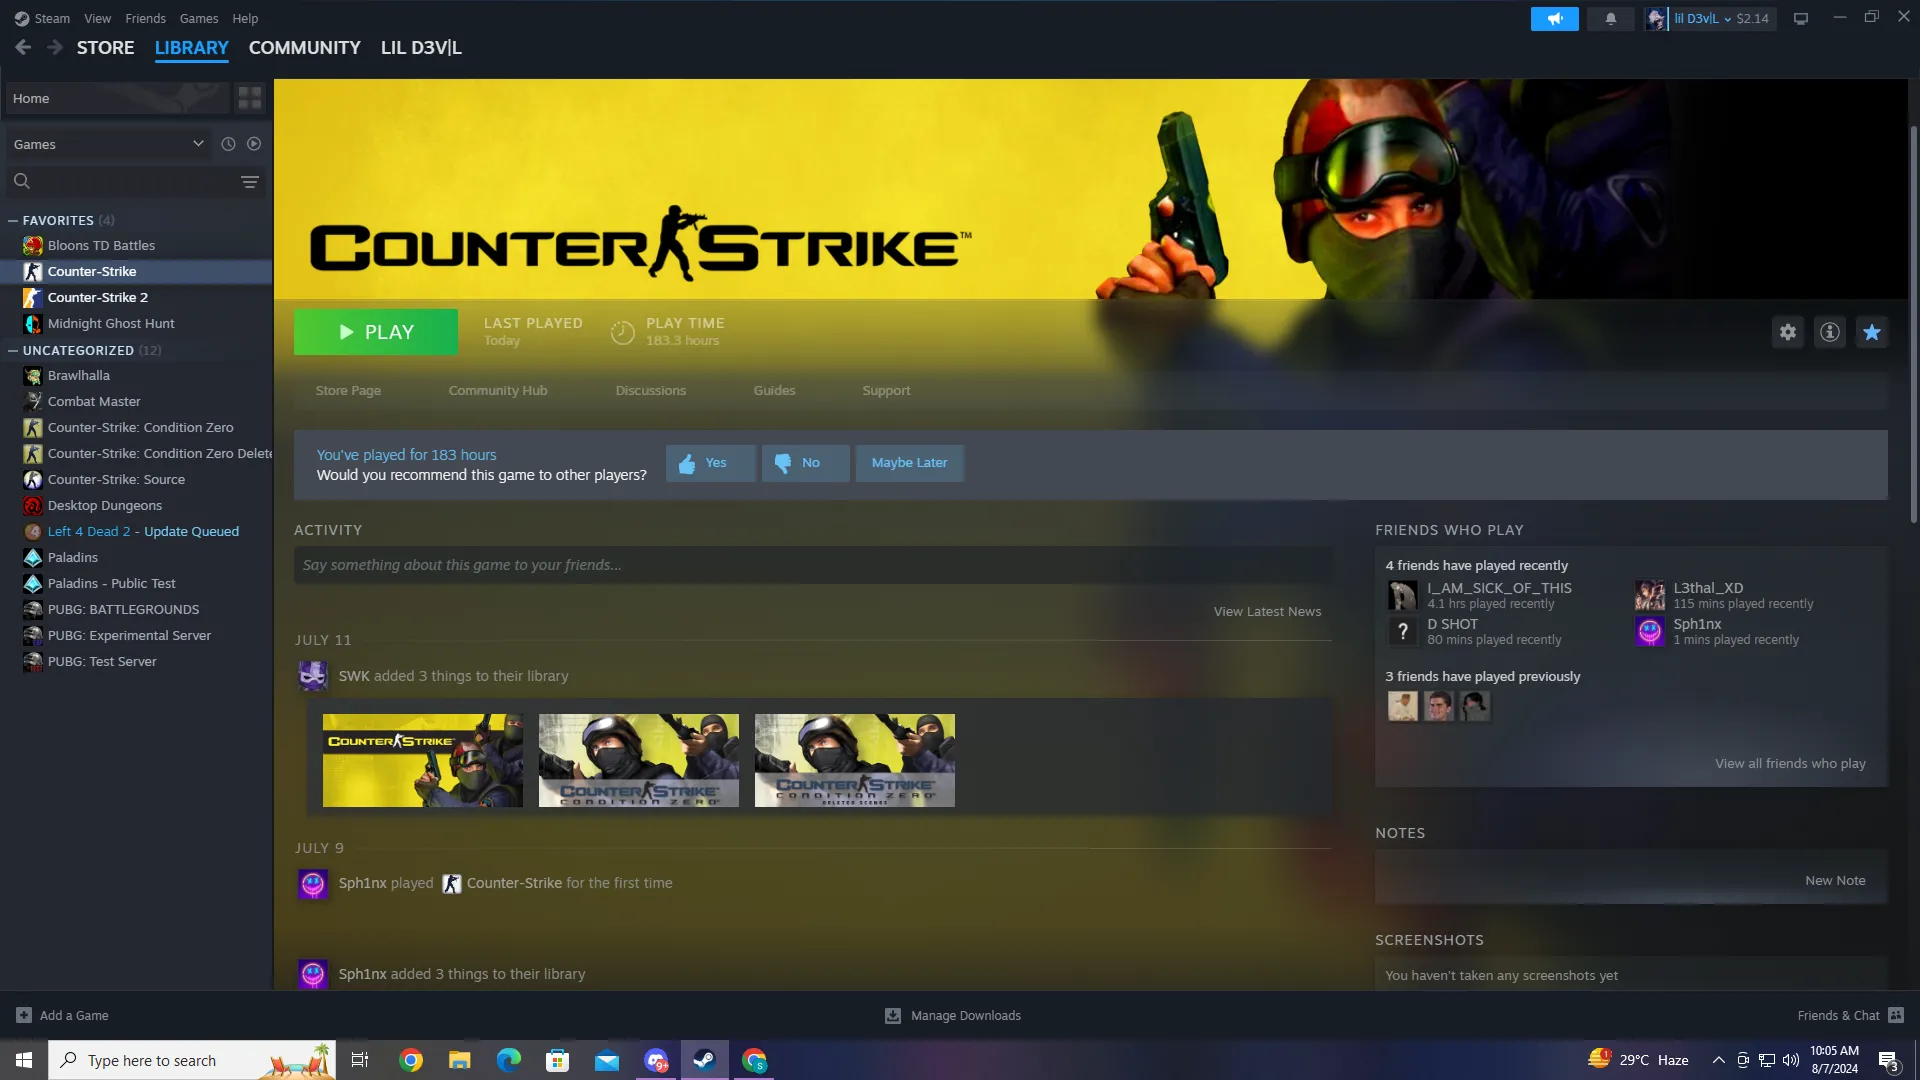Collapse the Uncategorized category

click(x=13, y=350)
